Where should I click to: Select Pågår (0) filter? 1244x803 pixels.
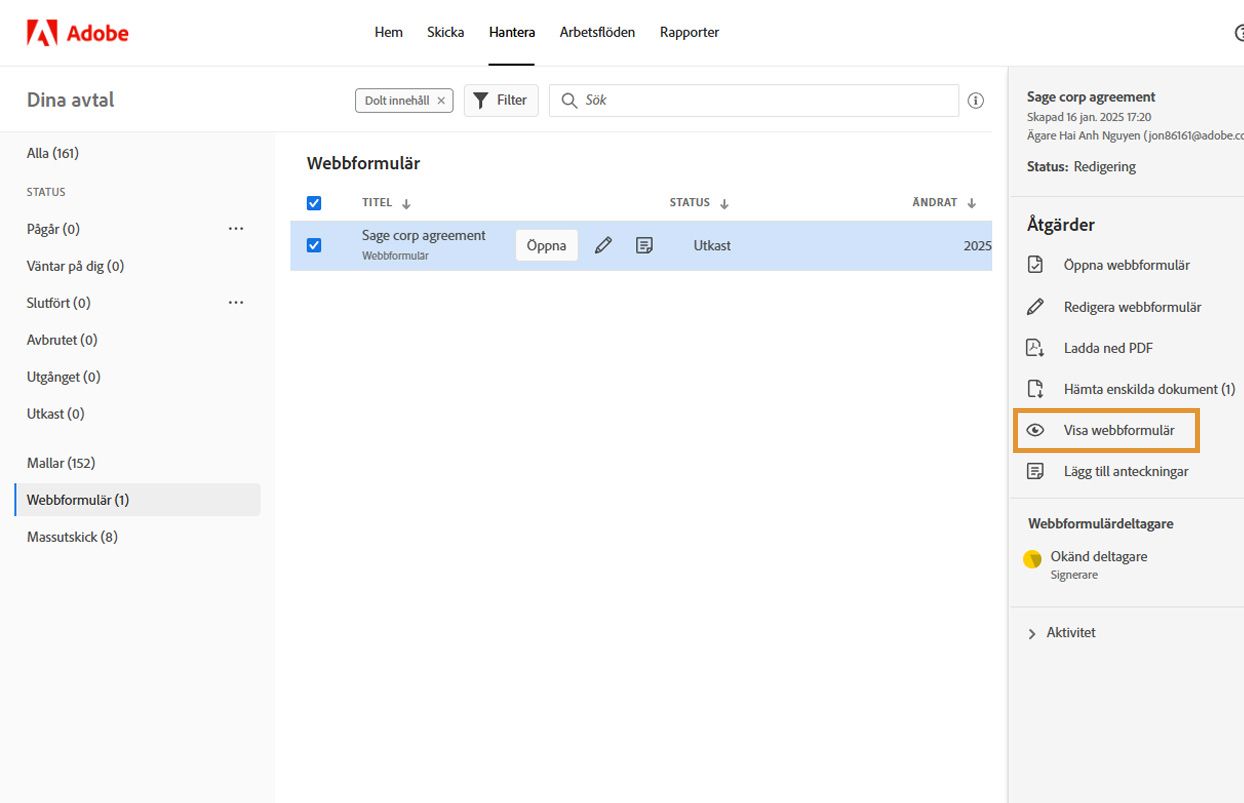coord(53,229)
